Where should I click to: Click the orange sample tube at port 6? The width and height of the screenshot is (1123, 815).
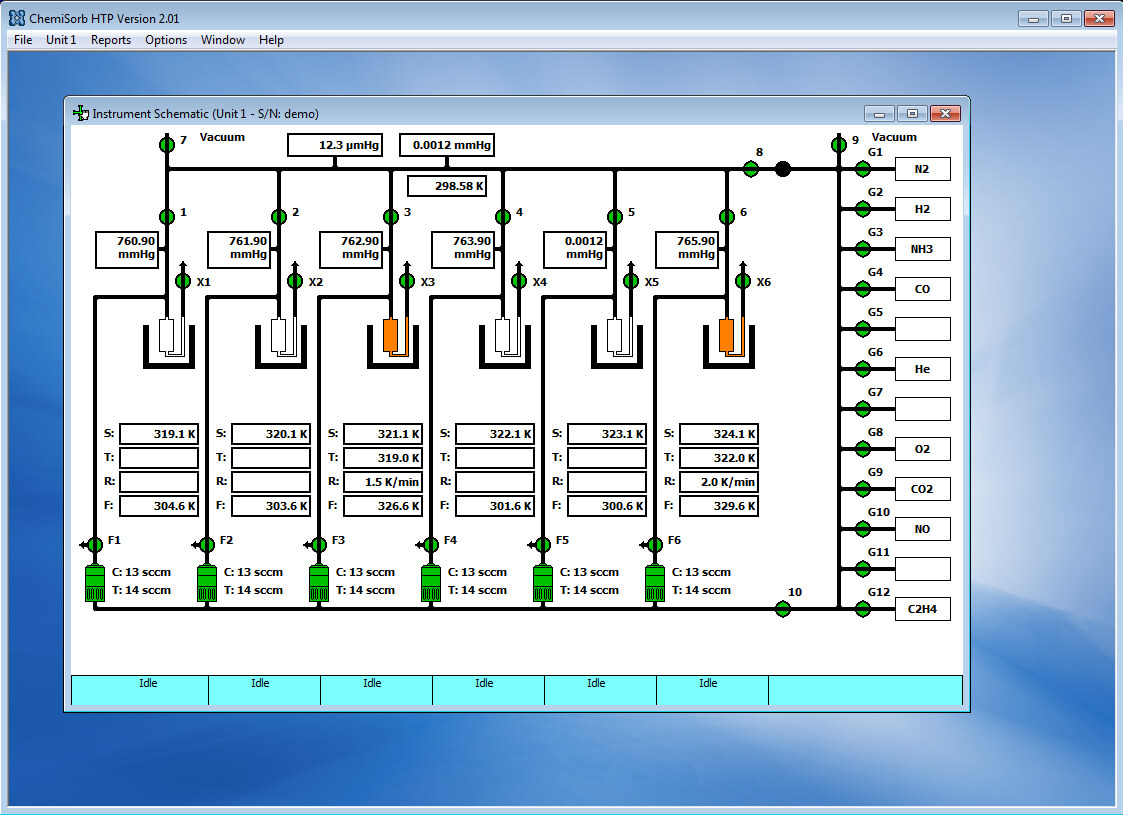tap(727, 335)
